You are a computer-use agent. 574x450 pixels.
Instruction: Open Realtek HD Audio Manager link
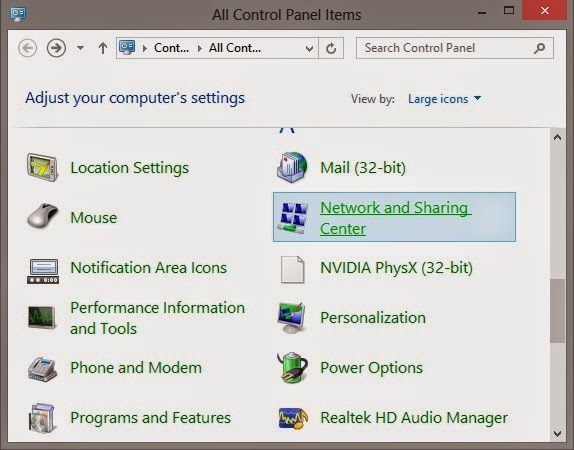(414, 418)
